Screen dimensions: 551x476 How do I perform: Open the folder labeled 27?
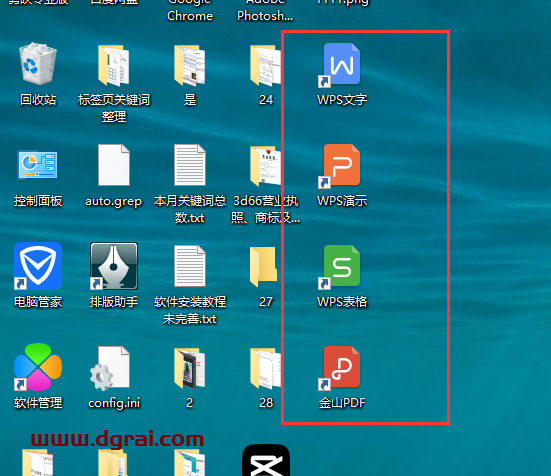click(x=264, y=267)
